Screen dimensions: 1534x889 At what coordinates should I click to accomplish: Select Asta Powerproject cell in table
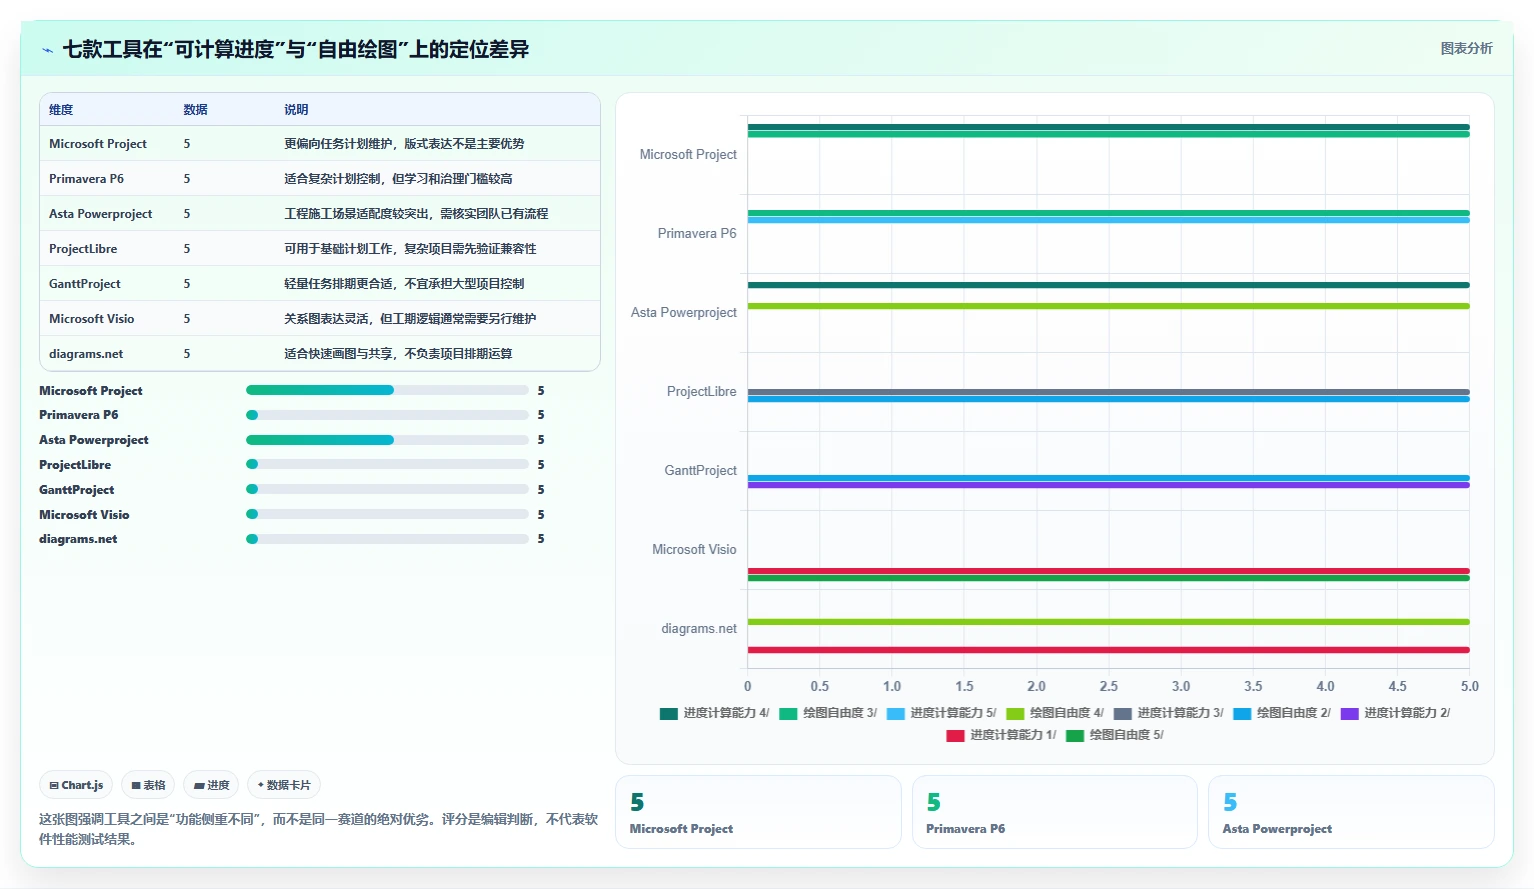(101, 214)
